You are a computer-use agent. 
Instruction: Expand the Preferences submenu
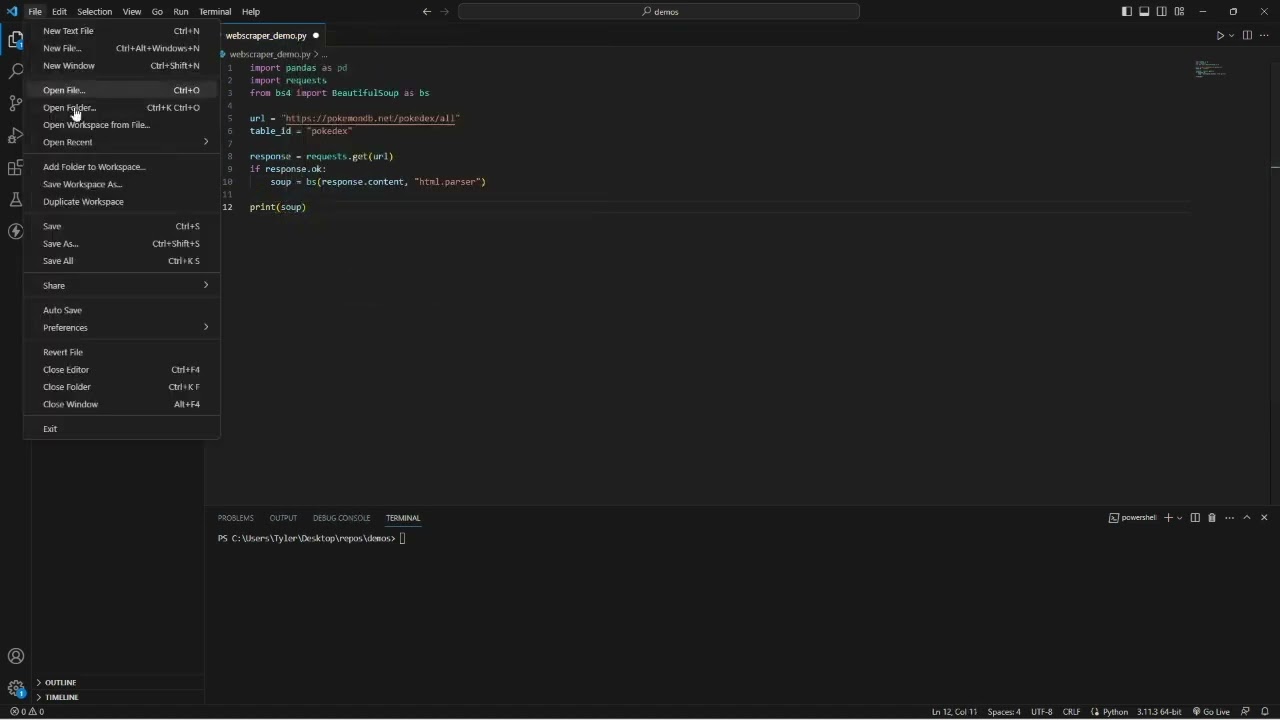click(x=121, y=328)
